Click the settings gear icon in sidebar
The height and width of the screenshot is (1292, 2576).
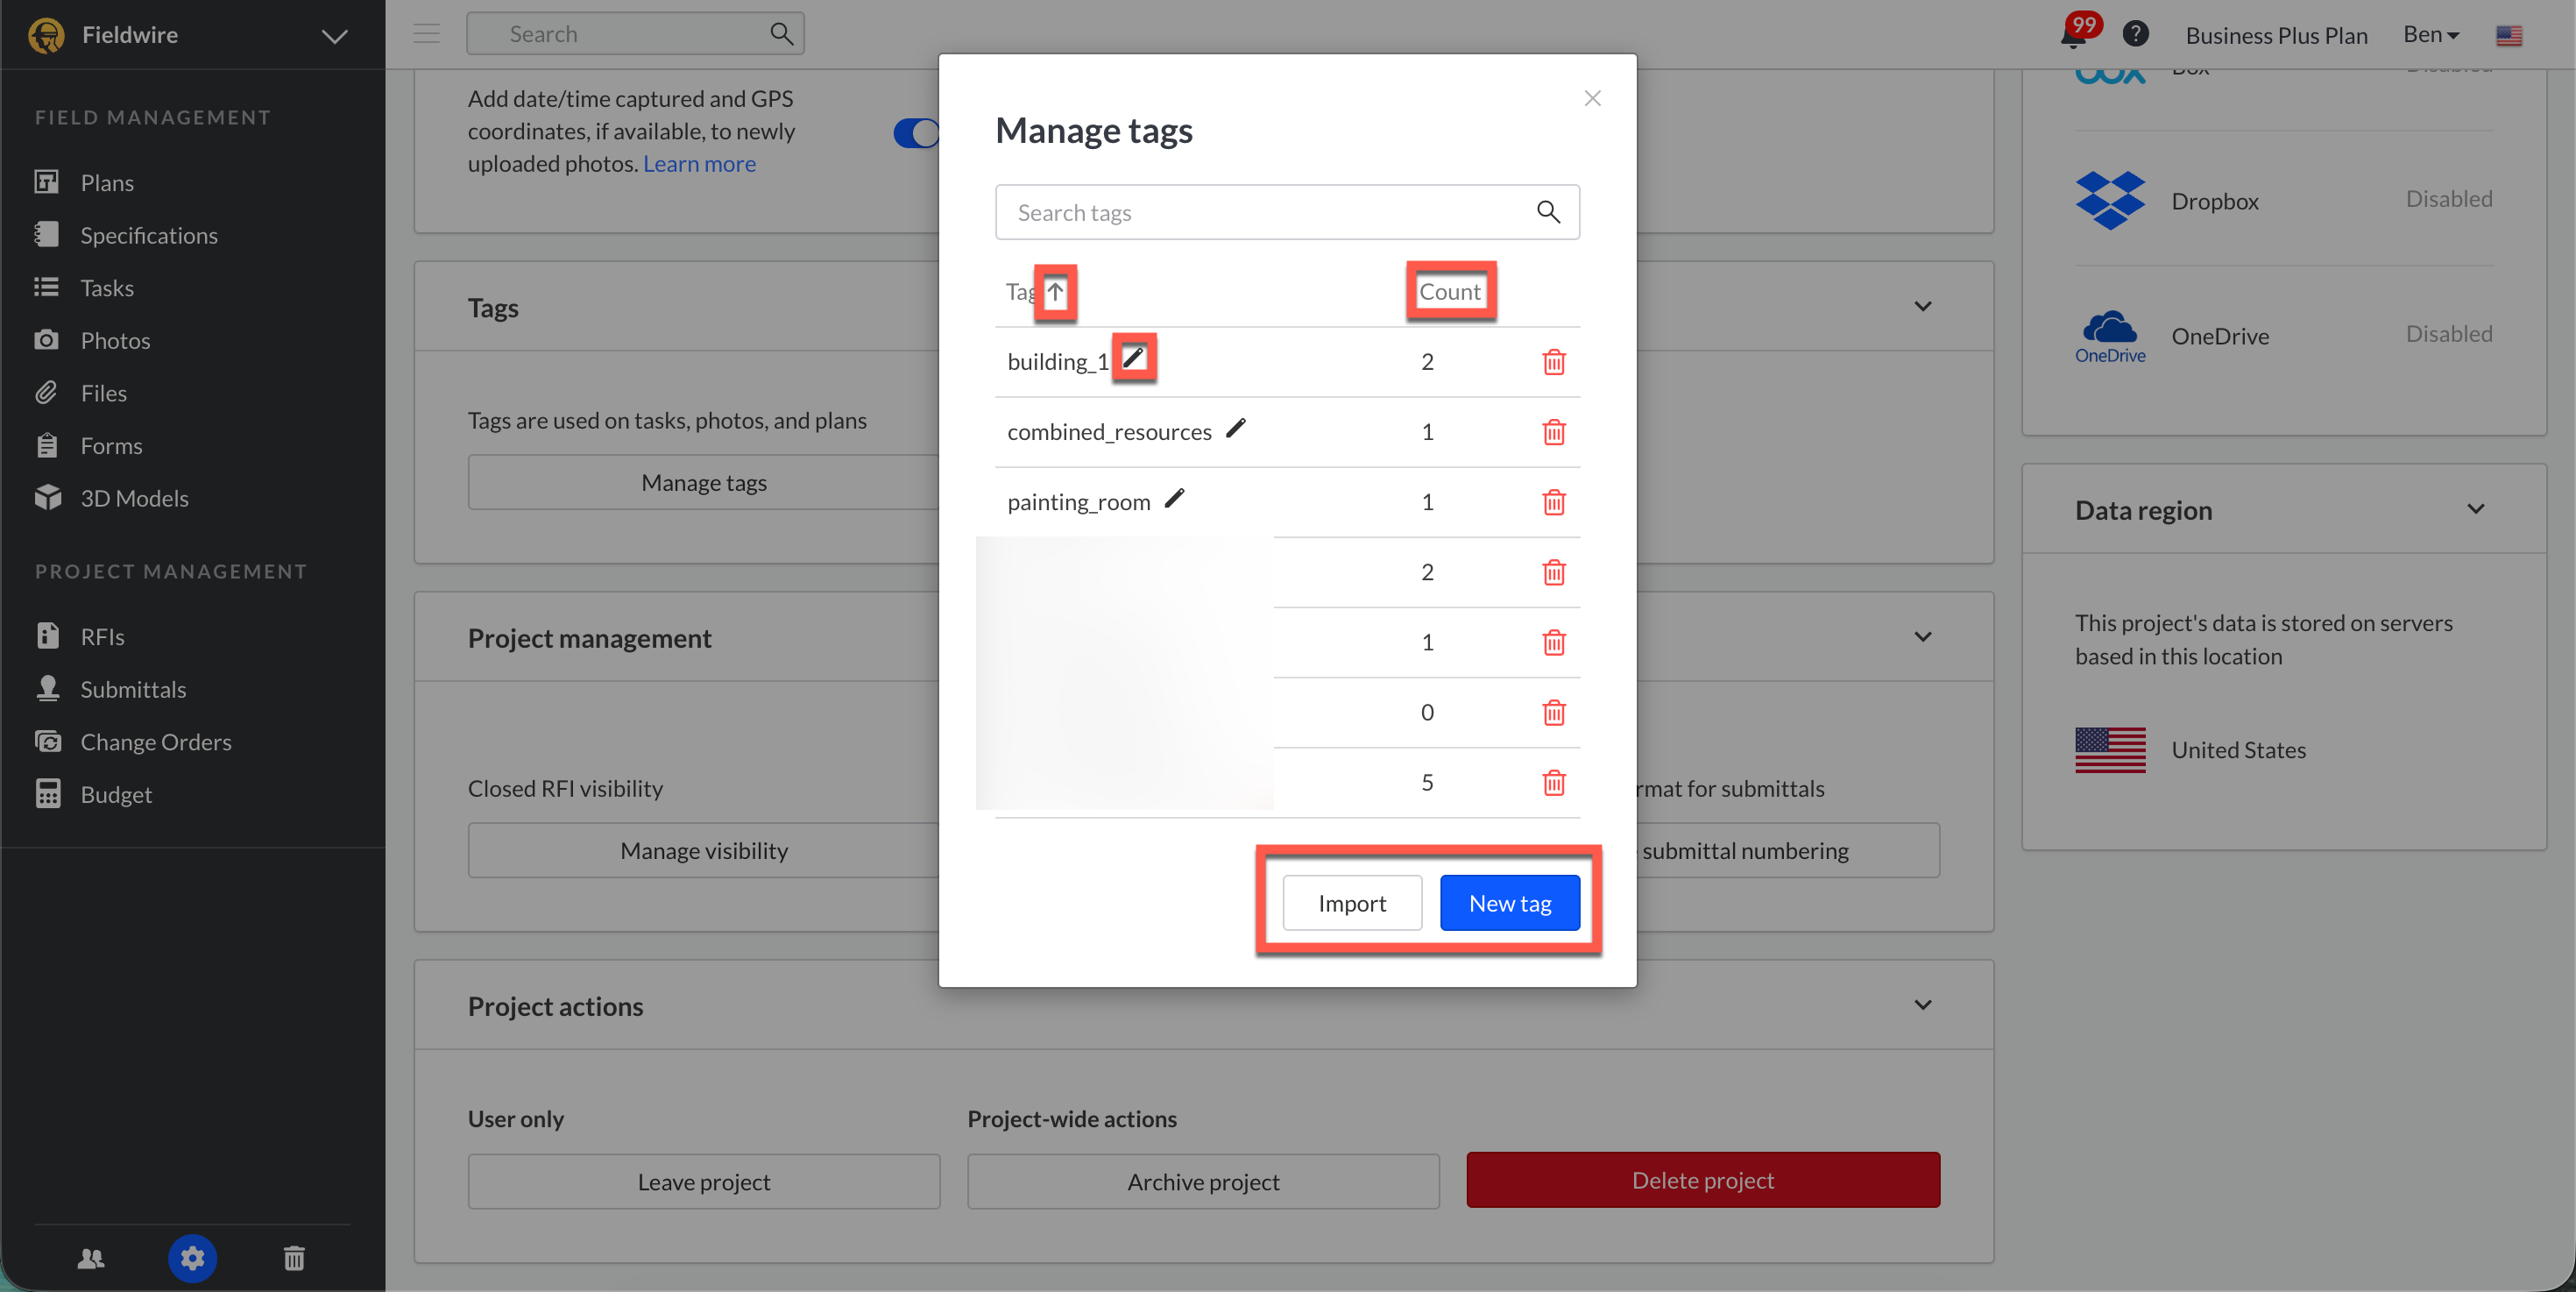[192, 1258]
